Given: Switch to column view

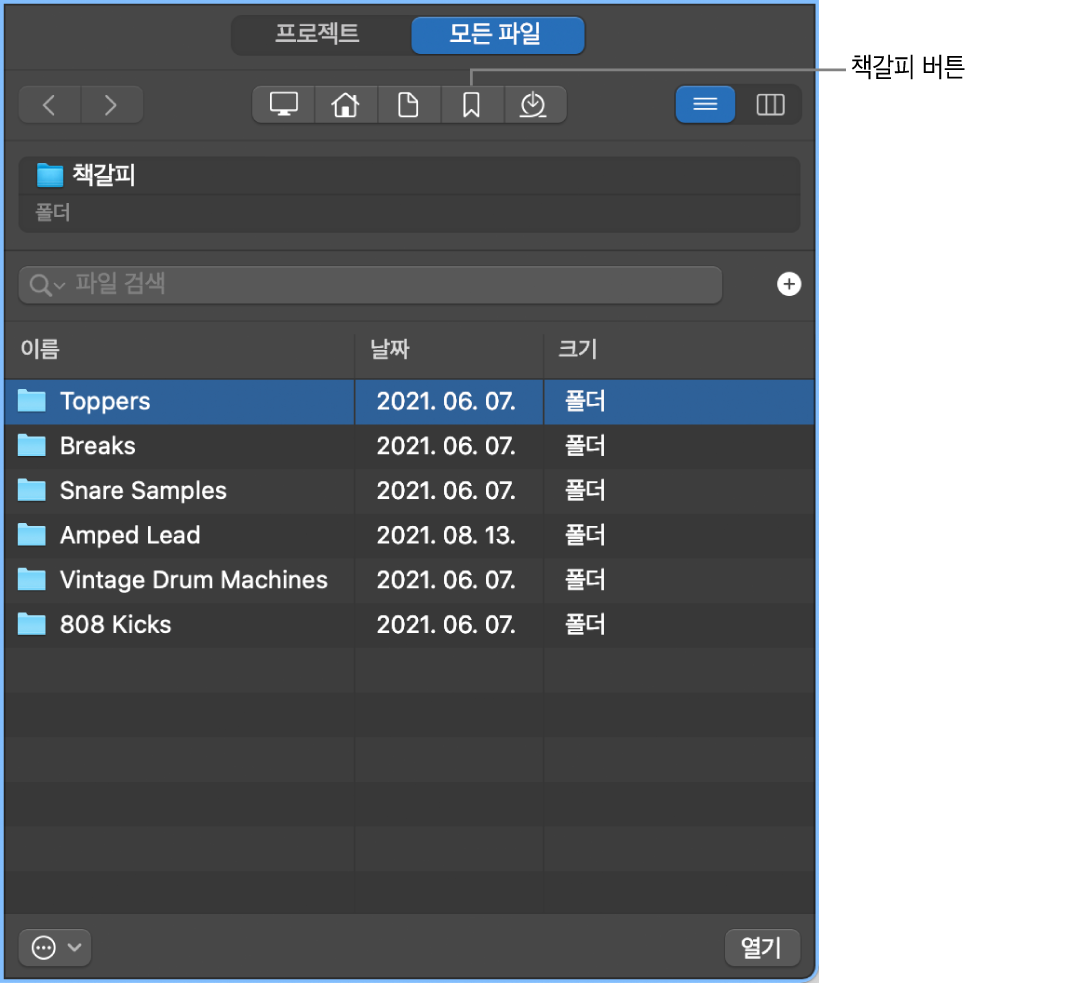Looking at the screenshot, I should (x=769, y=105).
